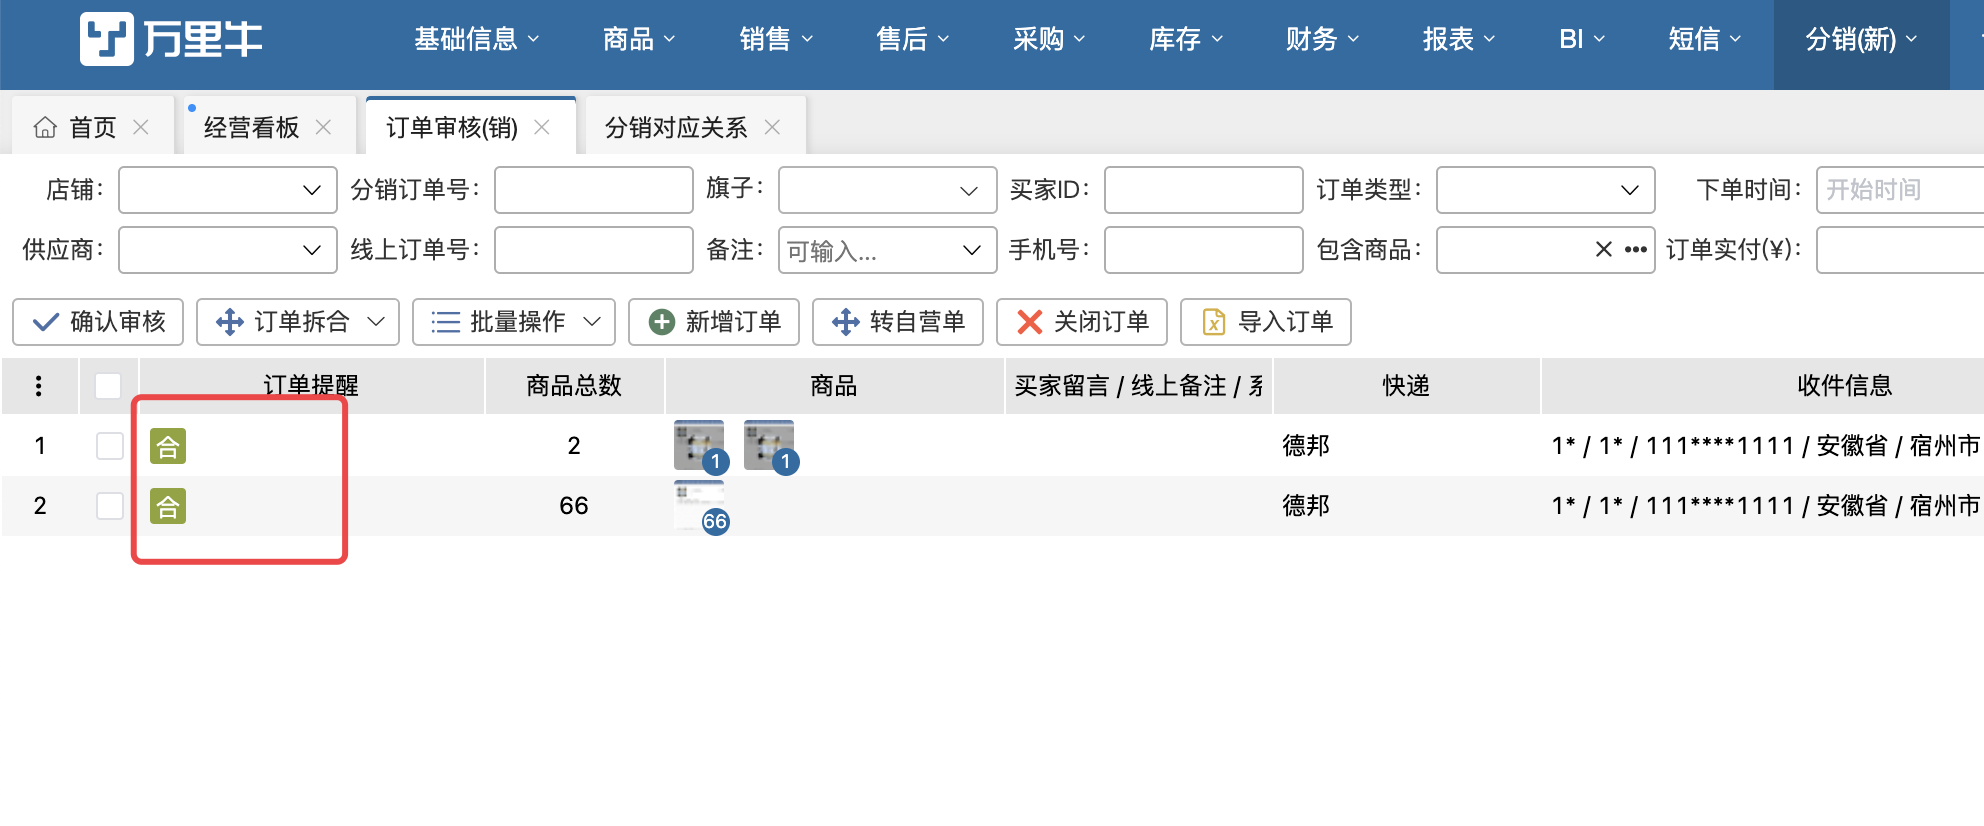Open the 库存 menu
Image resolution: width=1984 pixels, height=826 pixels.
[x=1186, y=39]
